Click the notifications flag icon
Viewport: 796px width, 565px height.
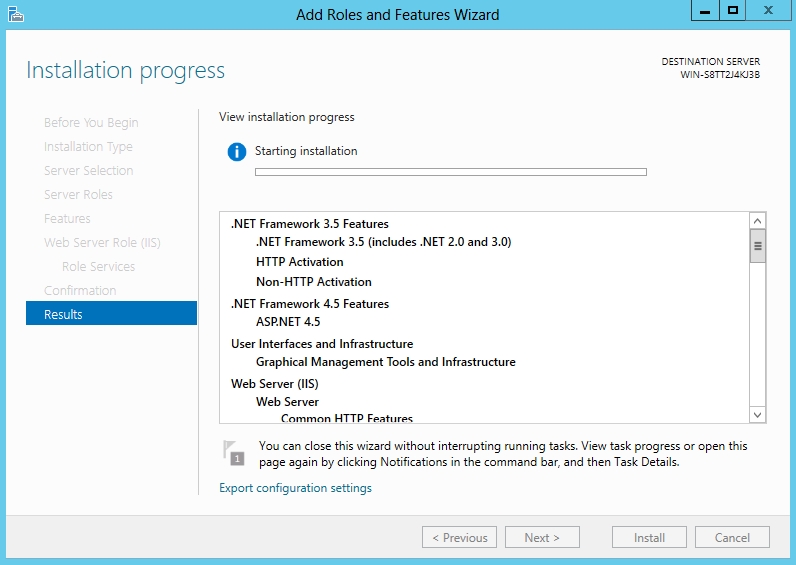tap(233, 452)
